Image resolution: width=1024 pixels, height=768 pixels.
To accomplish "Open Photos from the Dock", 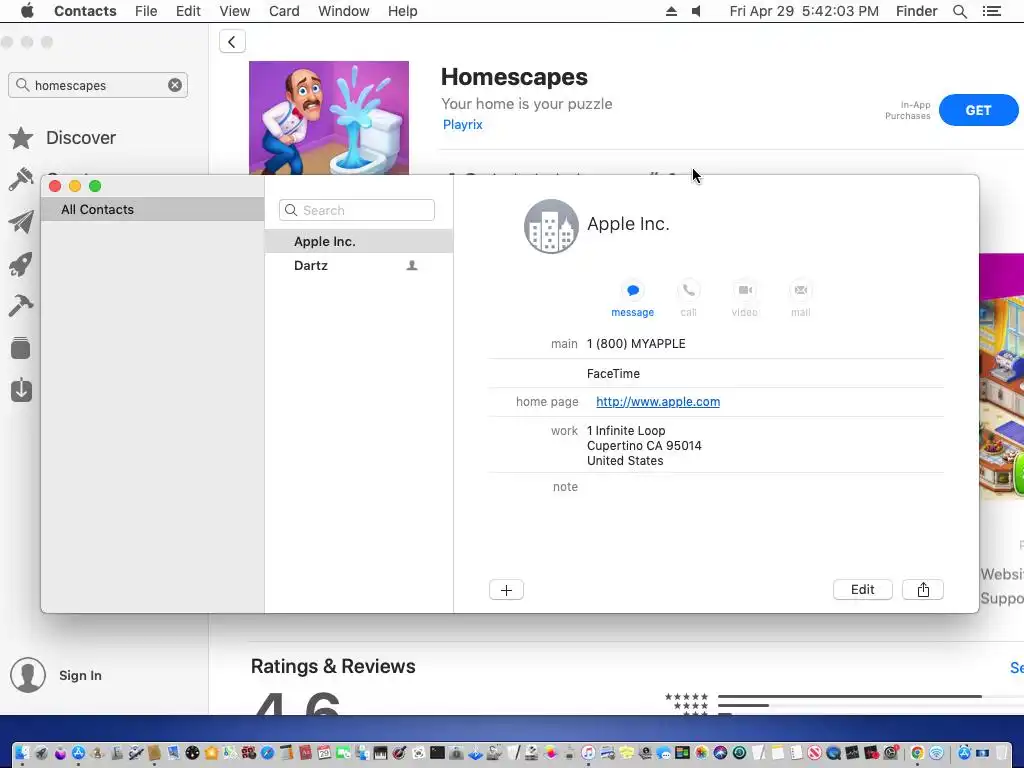I will tap(701, 753).
